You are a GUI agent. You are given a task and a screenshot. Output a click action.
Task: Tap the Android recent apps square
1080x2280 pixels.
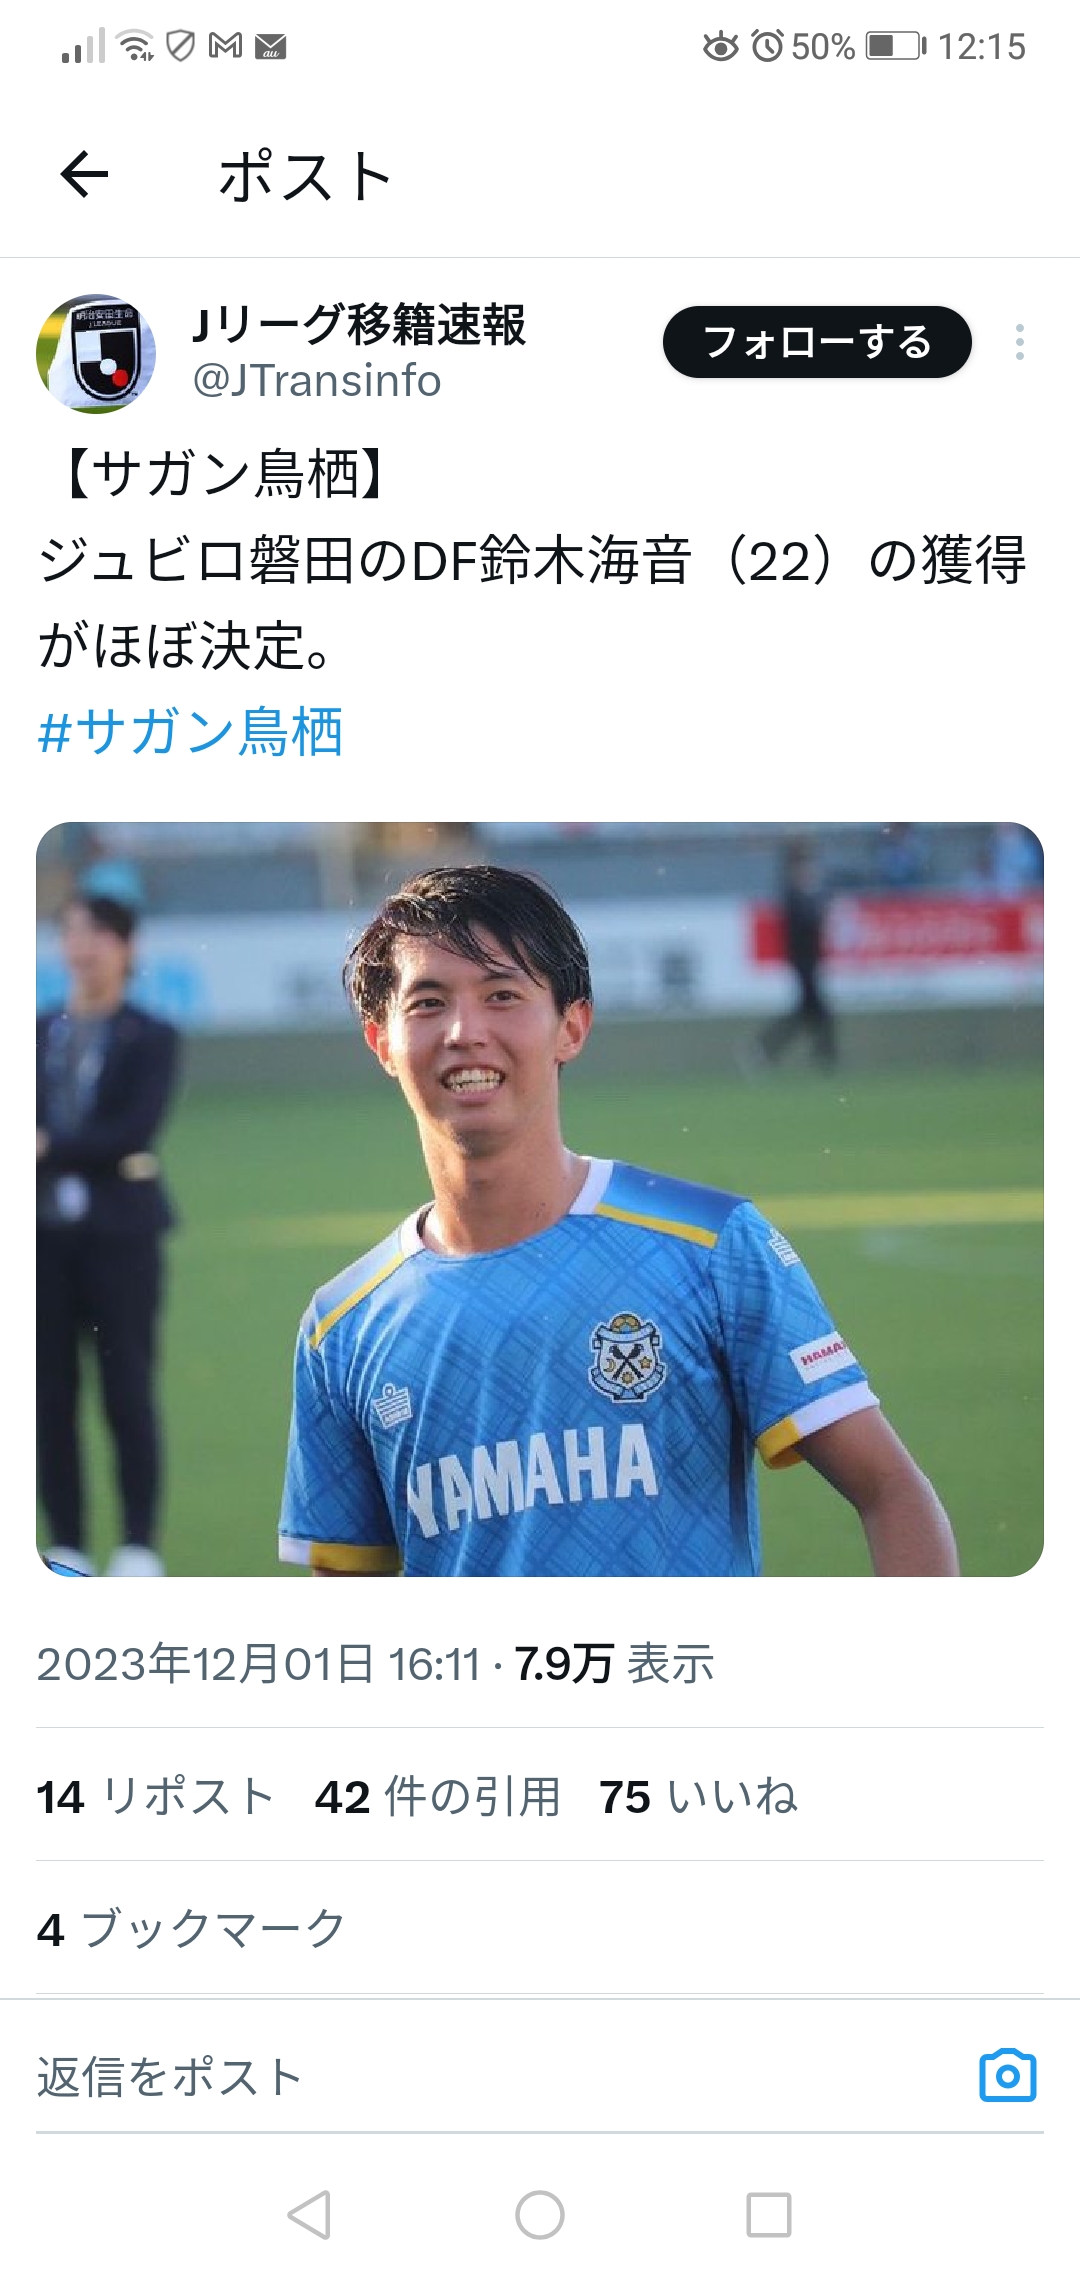[x=769, y=2214]
